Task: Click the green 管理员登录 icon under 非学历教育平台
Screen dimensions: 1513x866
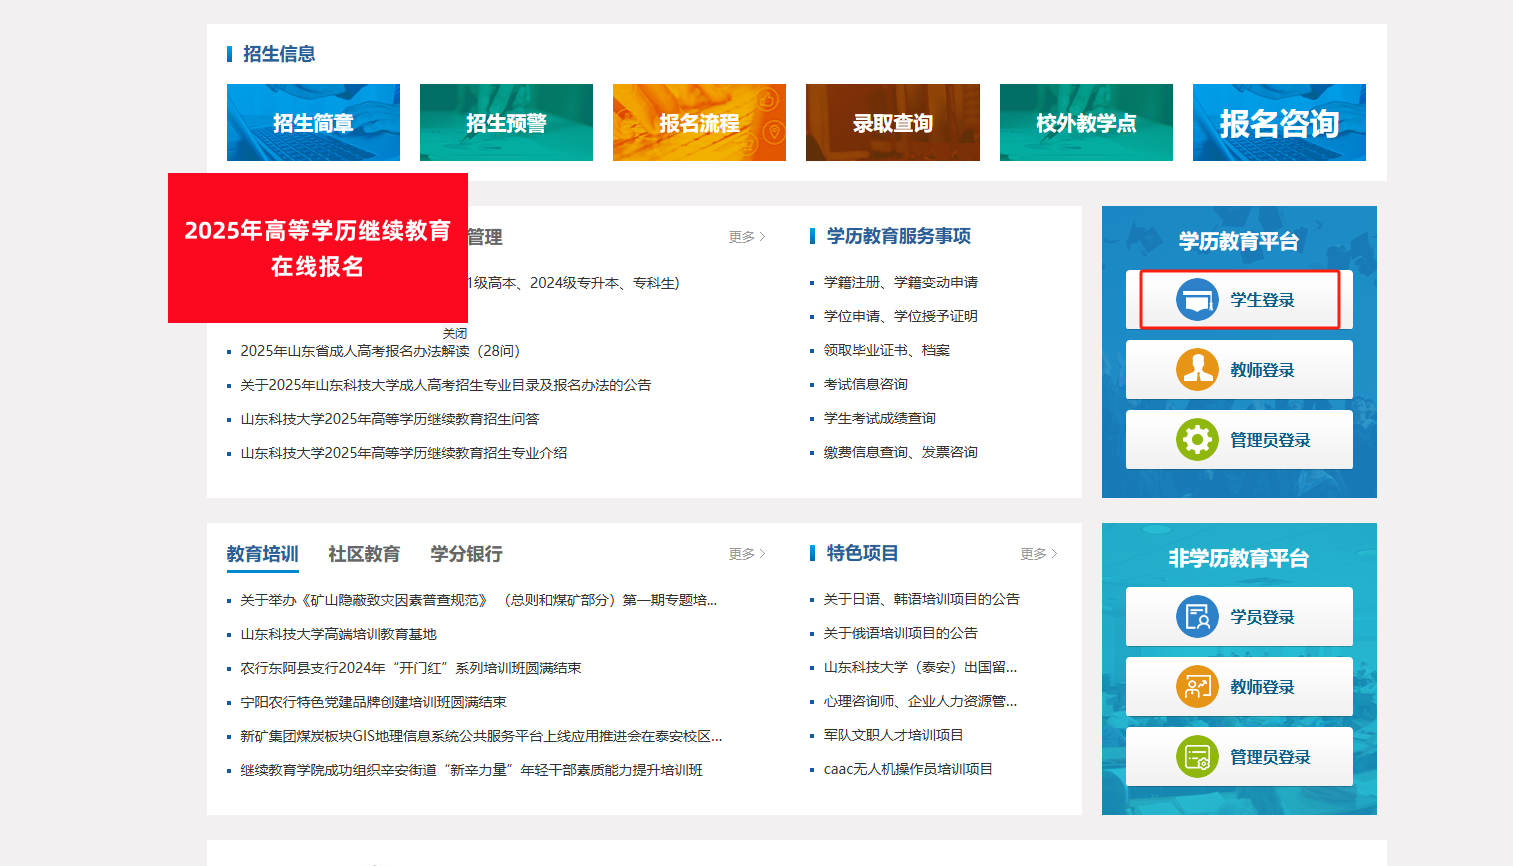Action: click(1197, 757)
